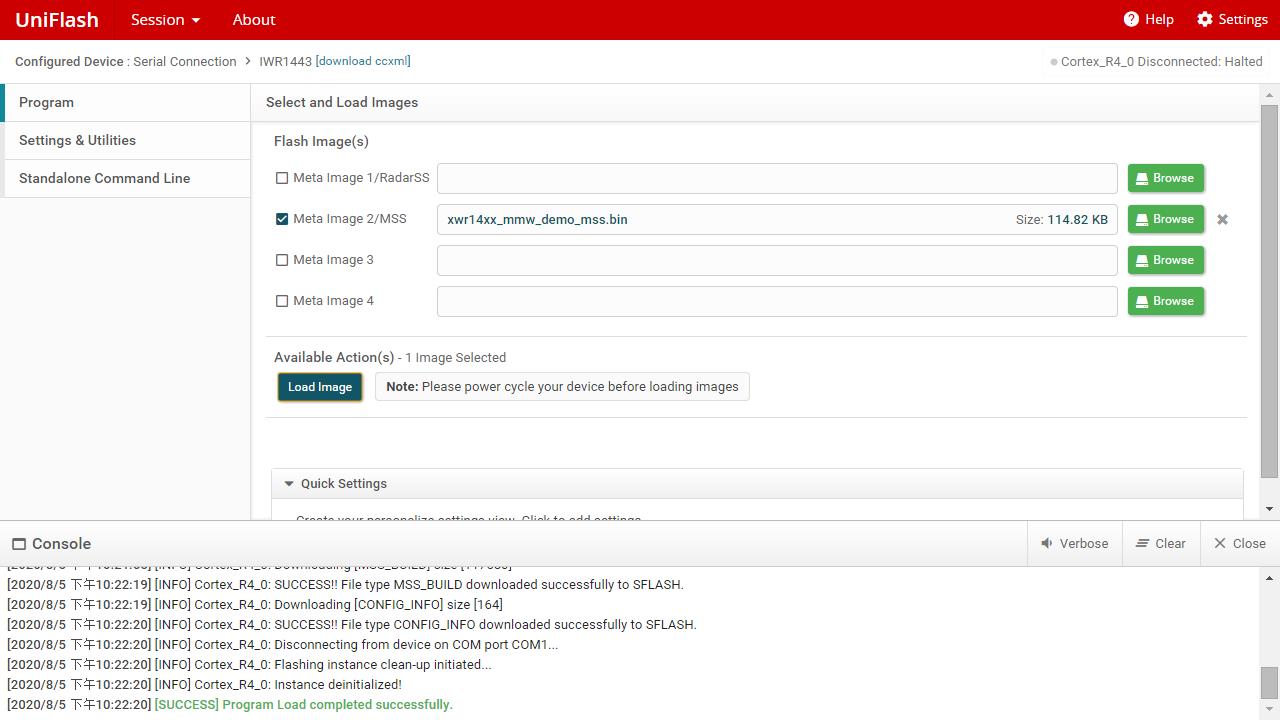The image size is (1280, 720).
Task: Click the xwr14xx_mmw_demo_mss.bin file field
Action: 777,219
